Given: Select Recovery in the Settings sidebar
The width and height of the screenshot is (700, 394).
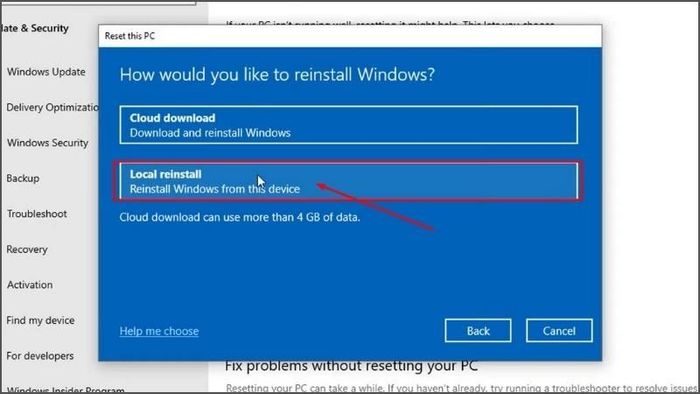Looking at the screenshot, I should click(27, 249).
